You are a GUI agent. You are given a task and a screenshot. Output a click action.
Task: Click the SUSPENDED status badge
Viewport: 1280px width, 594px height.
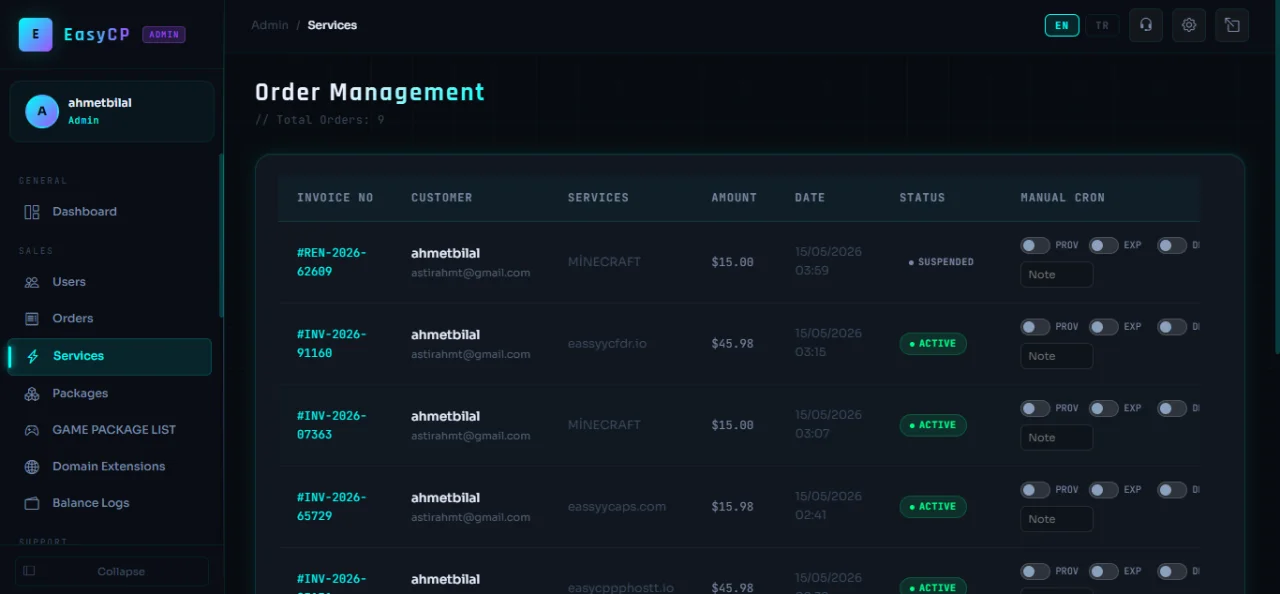pos(941,262)
